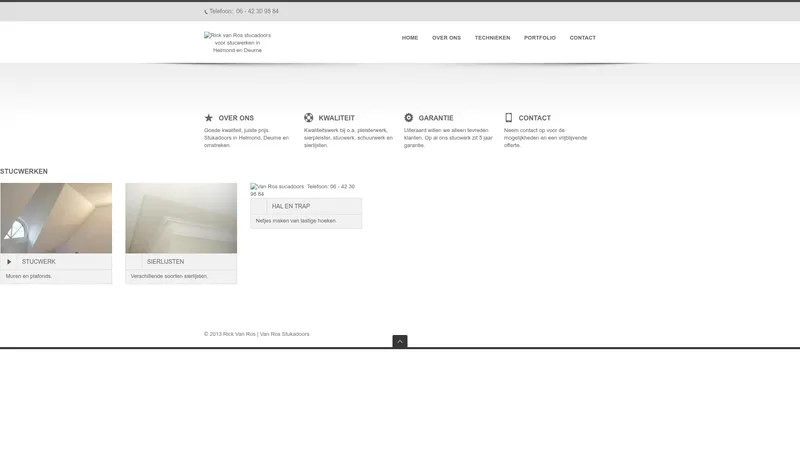
Task: Open the STUCWERK card title
Action: (39, 262)
